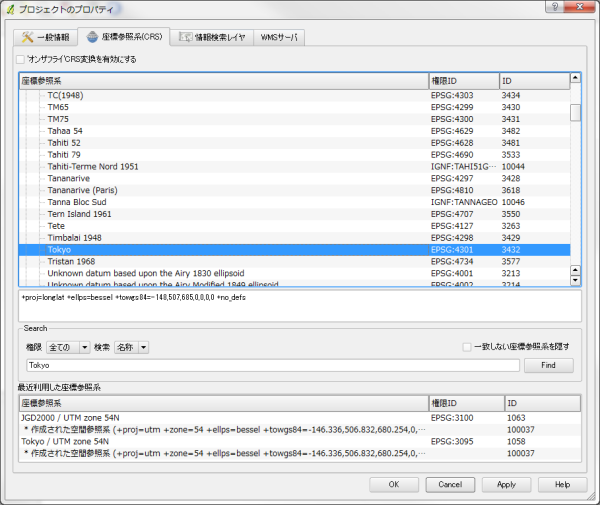This screenshot has height=505, width=600.
Task: Sort by the ID column header in upper list
Action: coord(535,81)
